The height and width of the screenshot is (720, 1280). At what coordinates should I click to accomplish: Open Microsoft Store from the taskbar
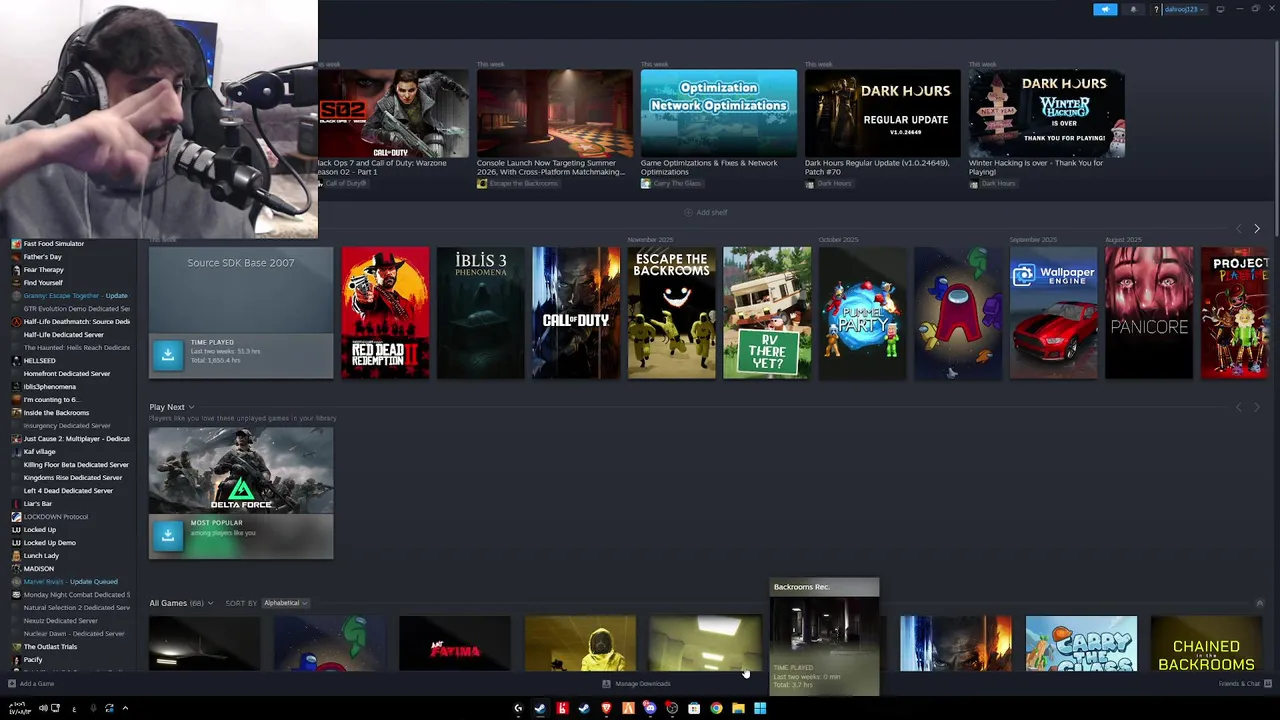(x=694, y=708)
